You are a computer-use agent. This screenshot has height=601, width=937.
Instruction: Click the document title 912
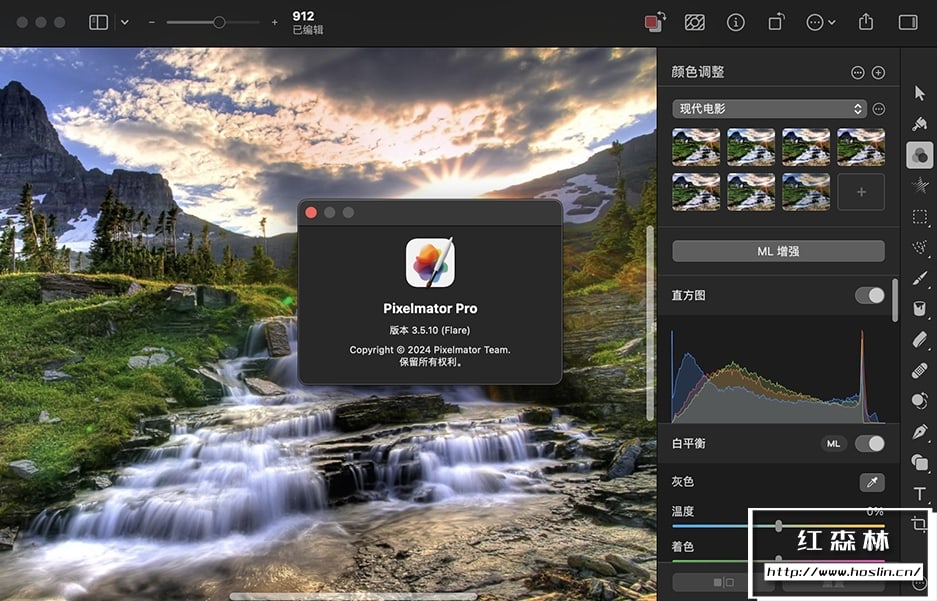303,16
